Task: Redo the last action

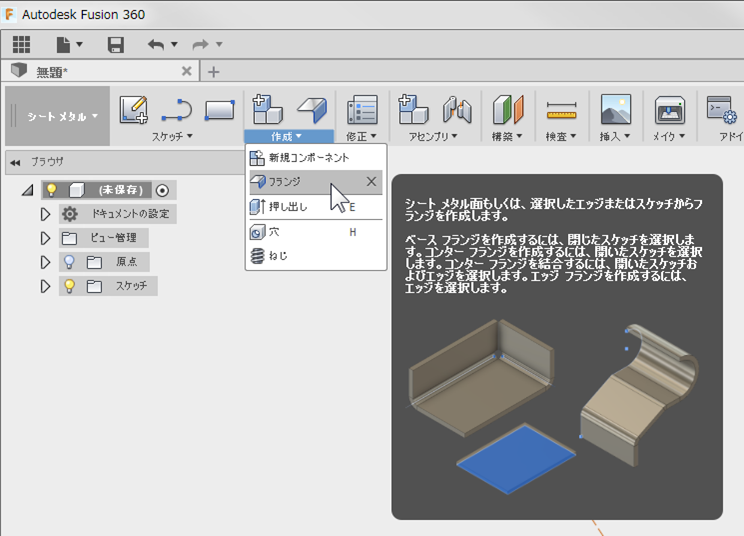Action: [x=200, y=45]
